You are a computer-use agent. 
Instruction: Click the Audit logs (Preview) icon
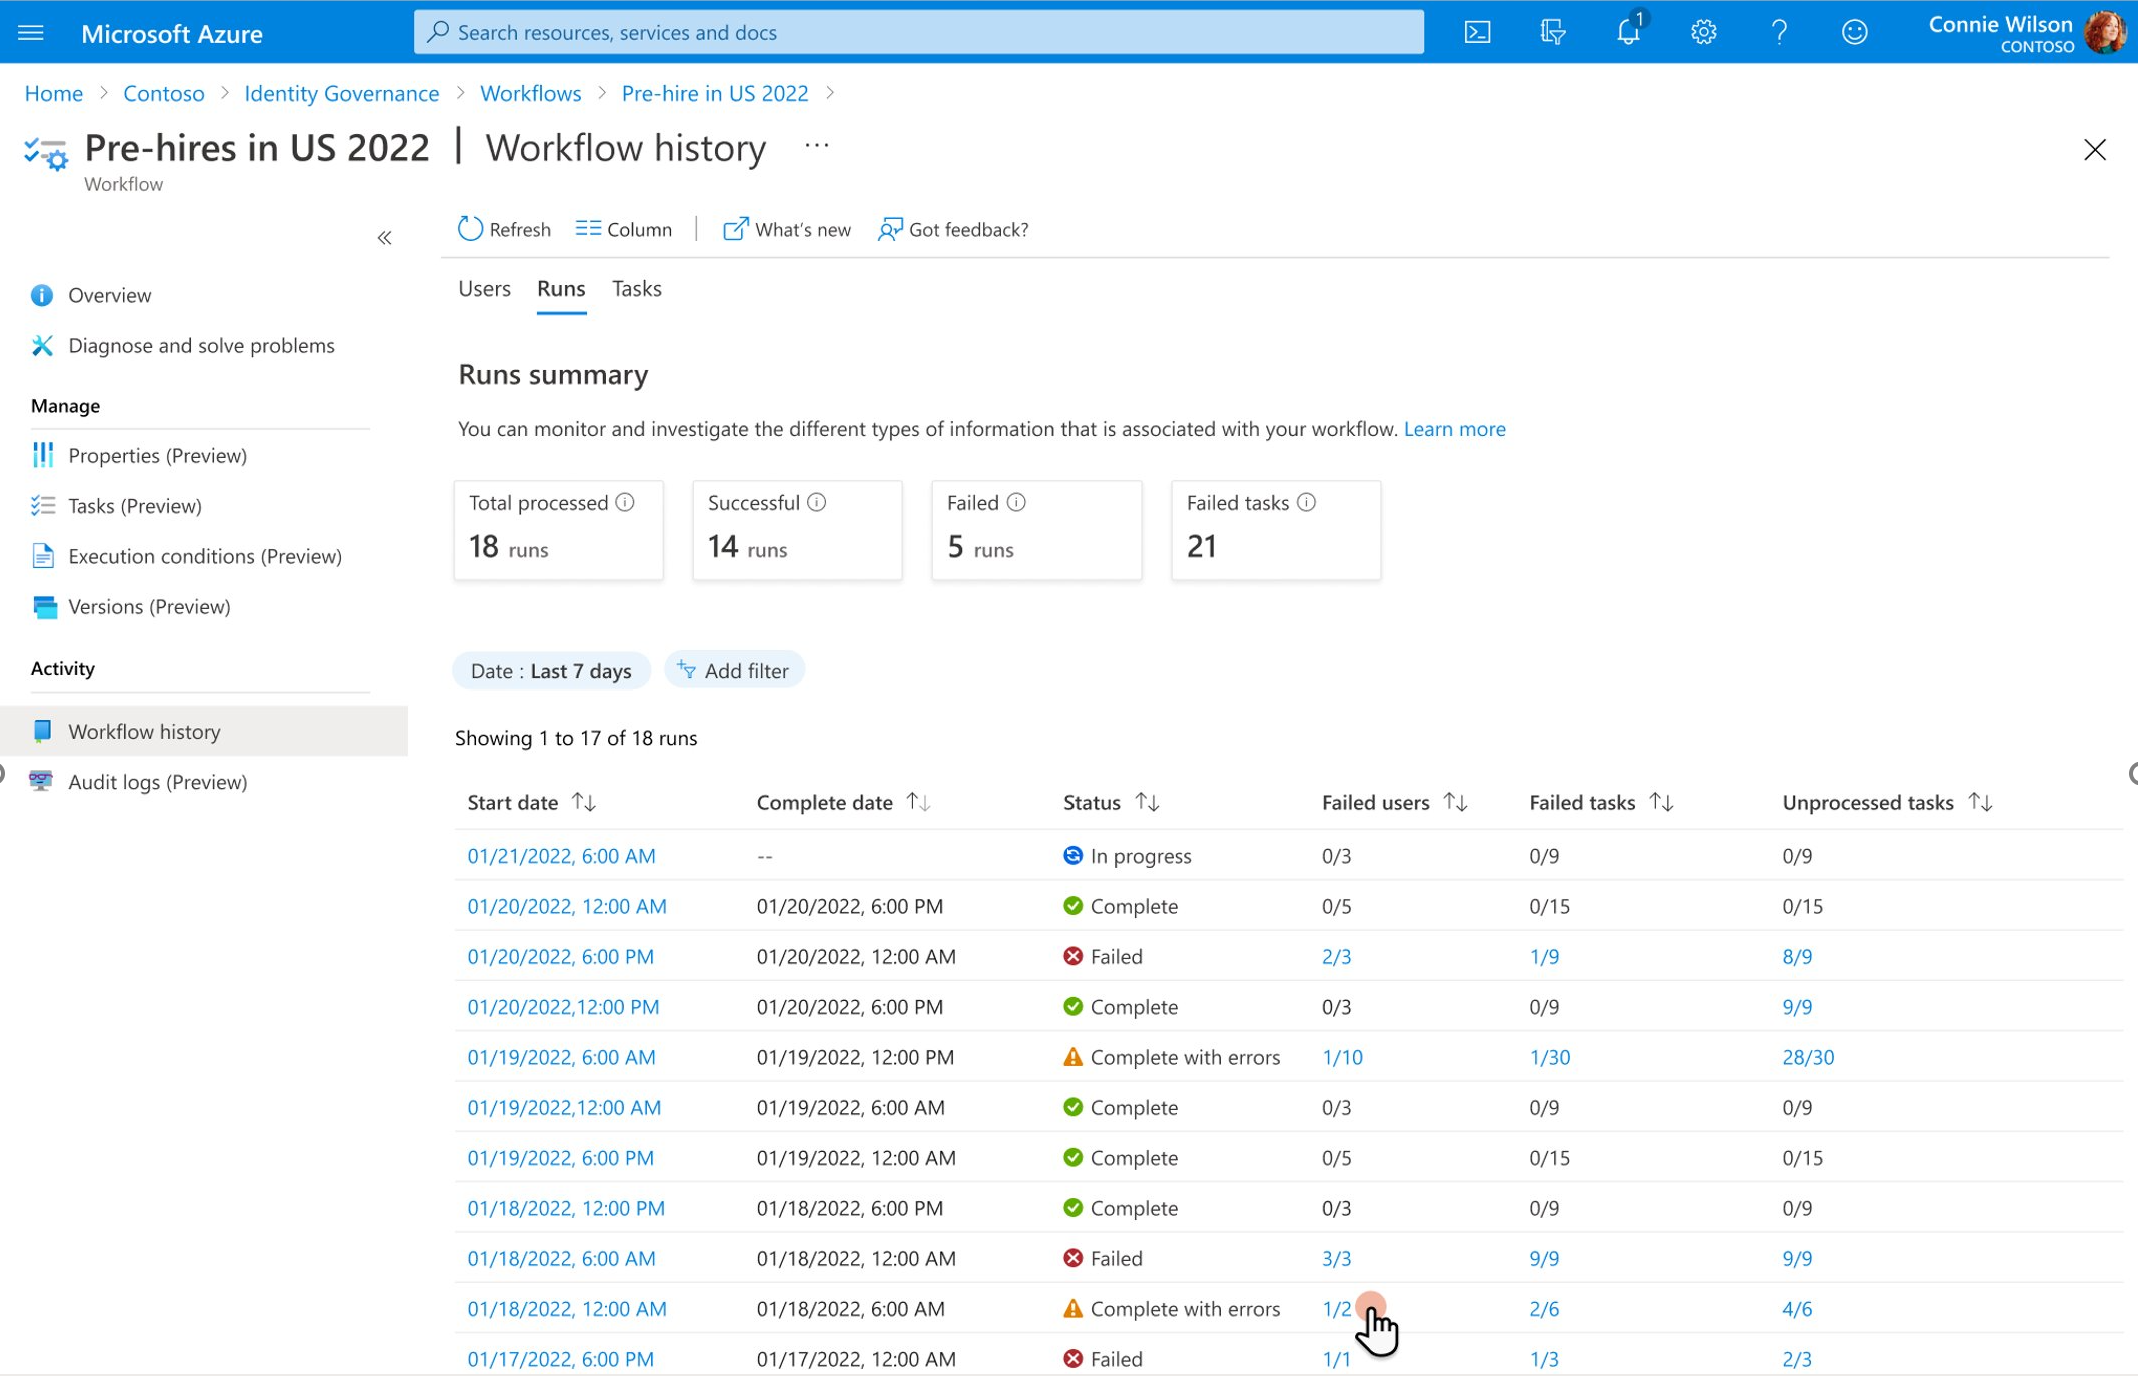42,781
